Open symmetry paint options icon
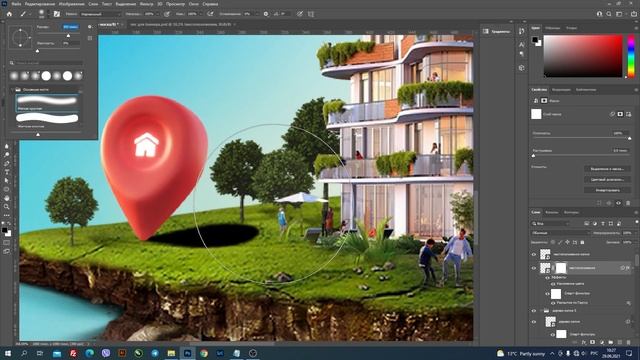Screen dimensions: 640x360 (311, 14)
